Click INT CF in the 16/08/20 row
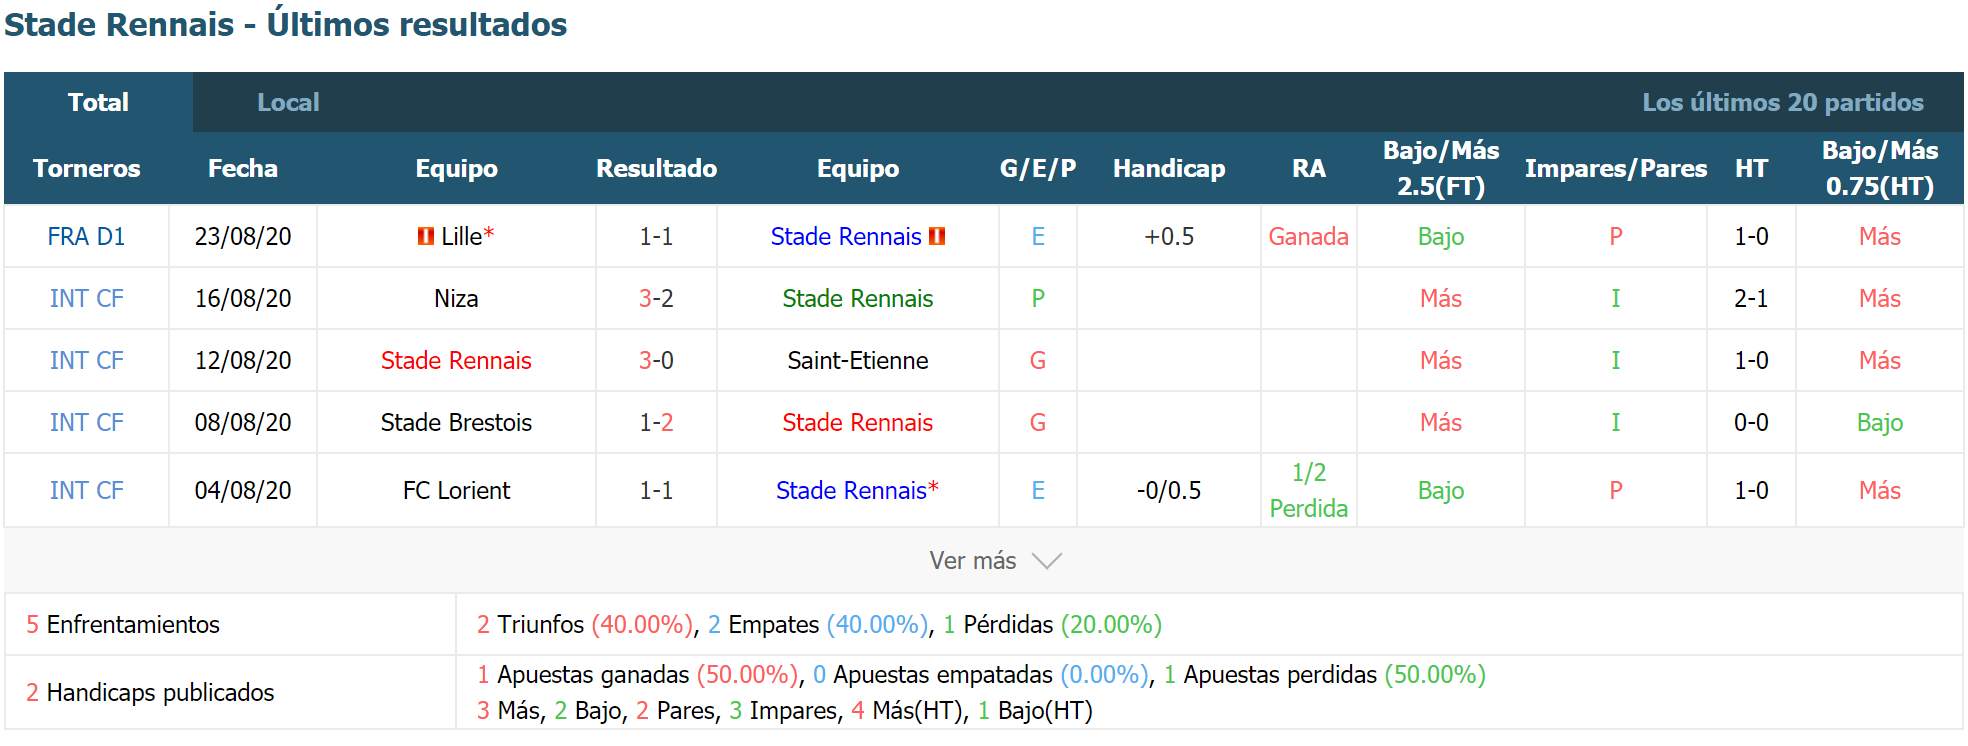The width and height of the screenshot is (1968, 746). pyautogui.click(x=86, y=299)
